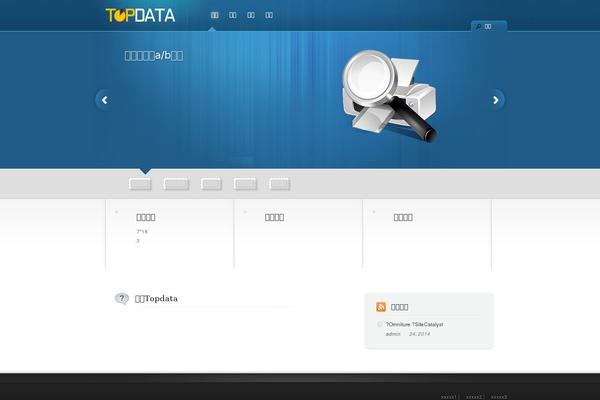Image resolution: width=600 pixels, height=400 pixels.
Task: Click the question mark speech bubble icon
Action: (122, 298)
